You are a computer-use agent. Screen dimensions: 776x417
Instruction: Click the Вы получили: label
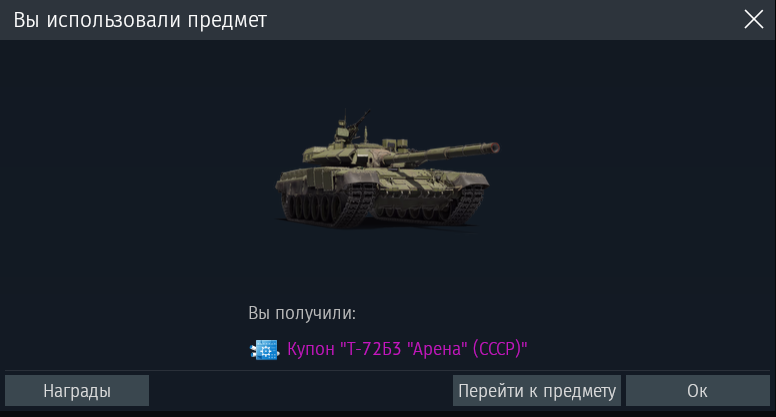[x=302, y=313]
